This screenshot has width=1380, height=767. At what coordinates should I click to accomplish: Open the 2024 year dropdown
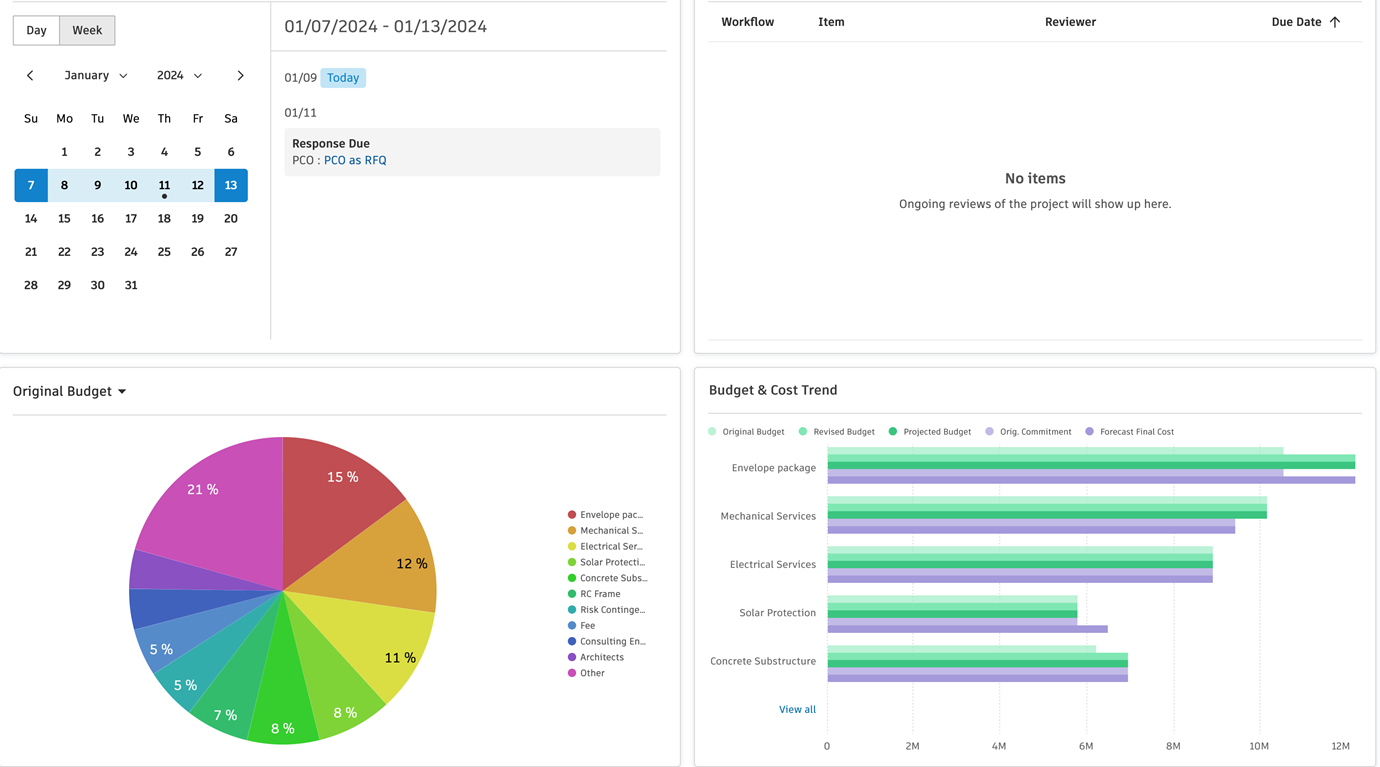pyautogui.click(x=180, y=76)
